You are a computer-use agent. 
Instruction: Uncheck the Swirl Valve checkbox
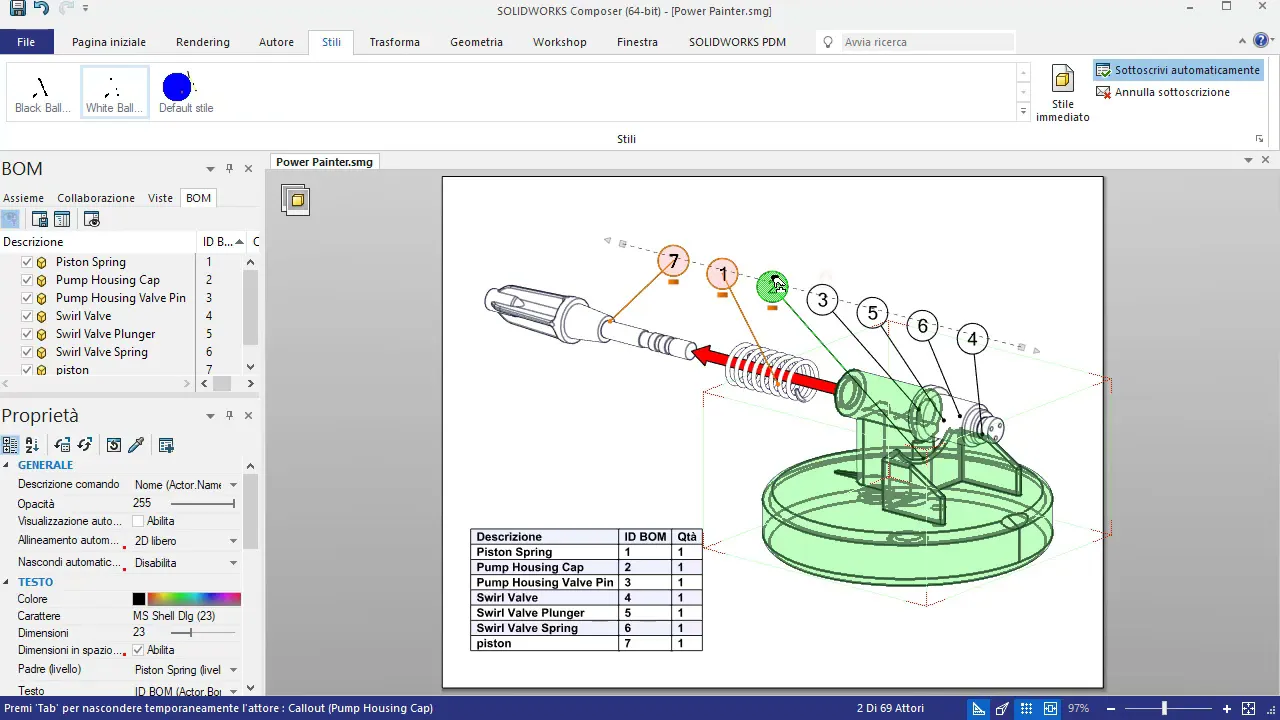tap(27, 316)
